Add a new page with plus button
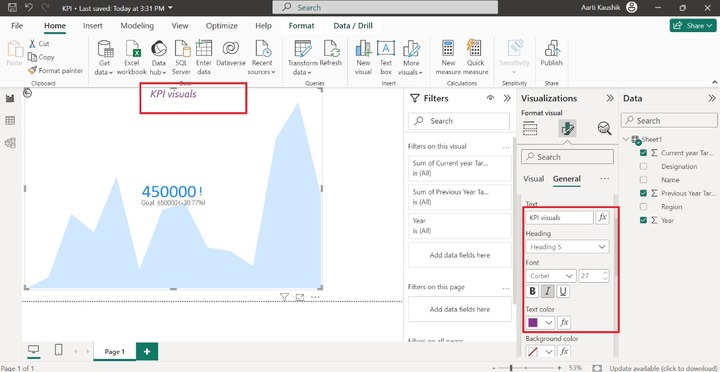Screen dimensions: 720x372 [x=147, y=351]
